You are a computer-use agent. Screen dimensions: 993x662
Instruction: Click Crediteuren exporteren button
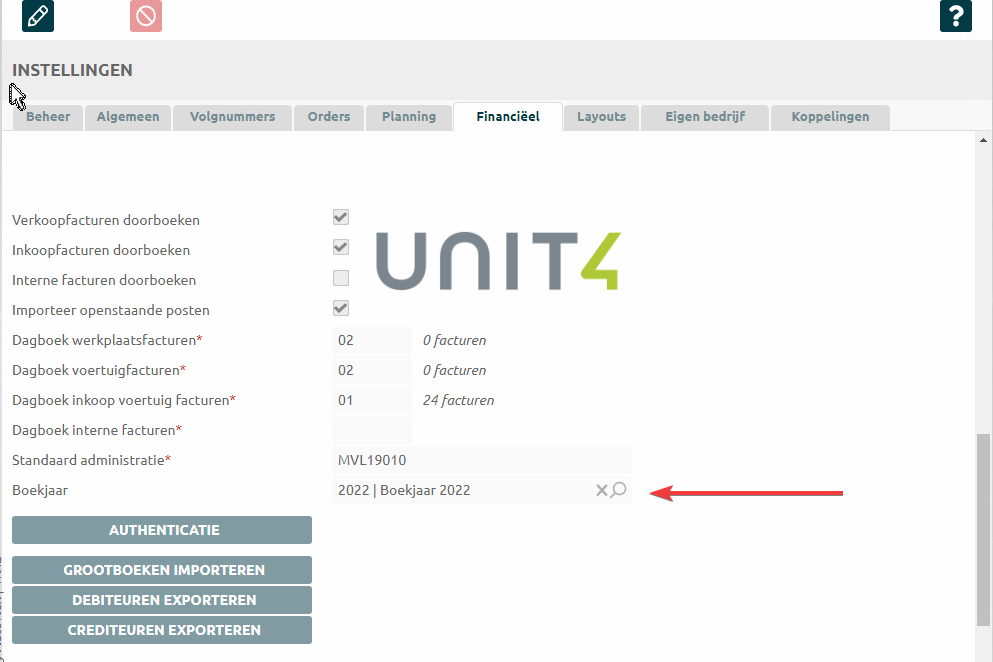click(162, 630)
